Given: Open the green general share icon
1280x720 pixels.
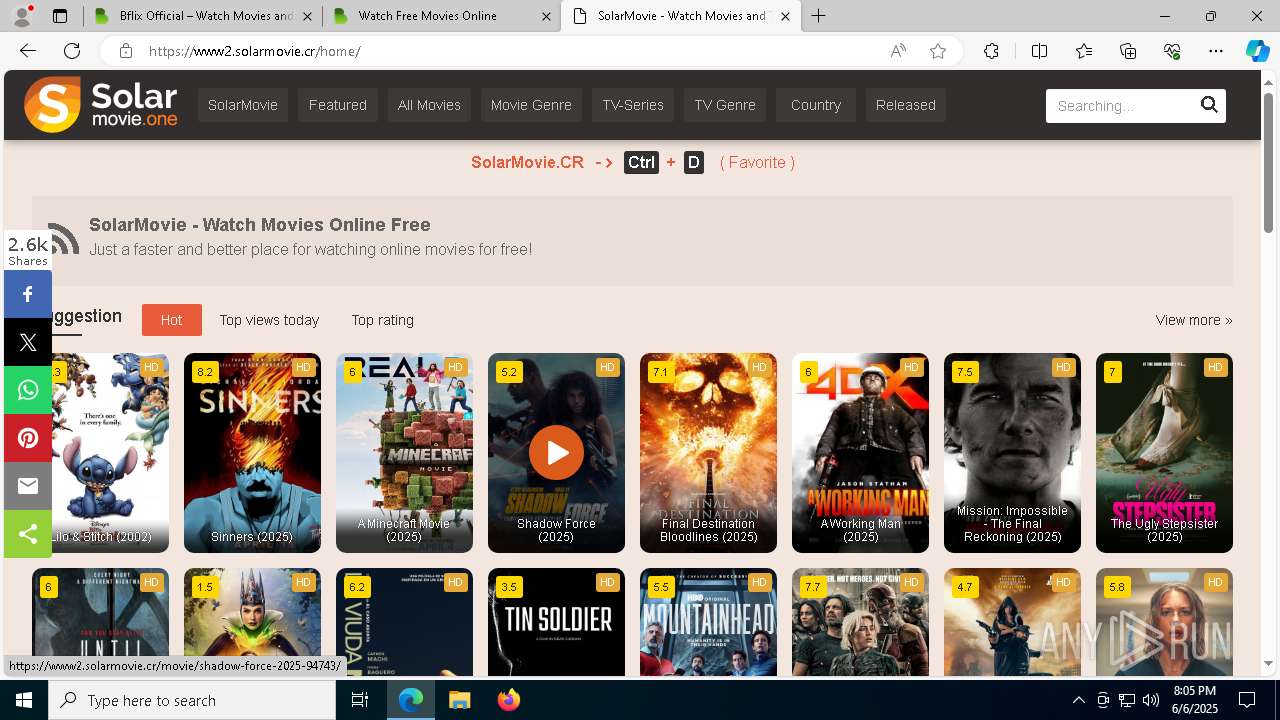Looking at the screenshot, I should coord(28,534).
